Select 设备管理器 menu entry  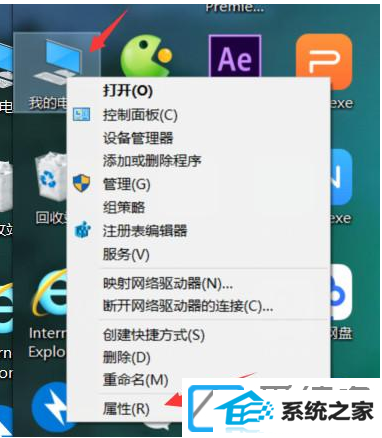pyautogui.click(x=138, y=138)
